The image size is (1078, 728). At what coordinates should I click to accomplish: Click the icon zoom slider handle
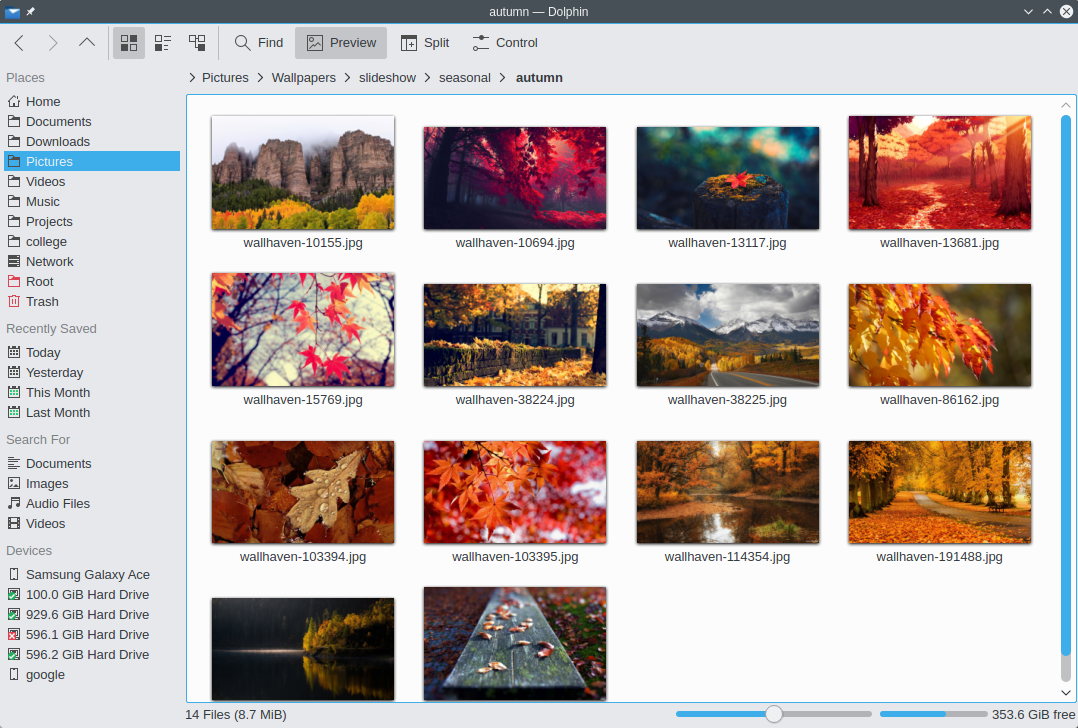click(x=773, y=714)
